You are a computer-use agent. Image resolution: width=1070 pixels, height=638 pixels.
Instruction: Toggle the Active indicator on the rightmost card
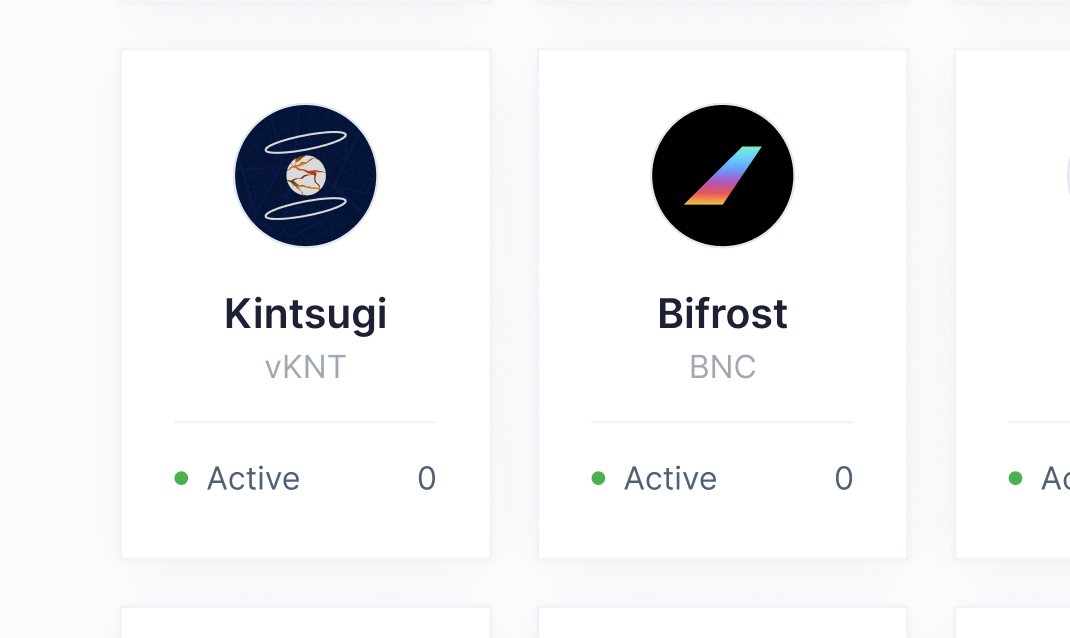1055,478
